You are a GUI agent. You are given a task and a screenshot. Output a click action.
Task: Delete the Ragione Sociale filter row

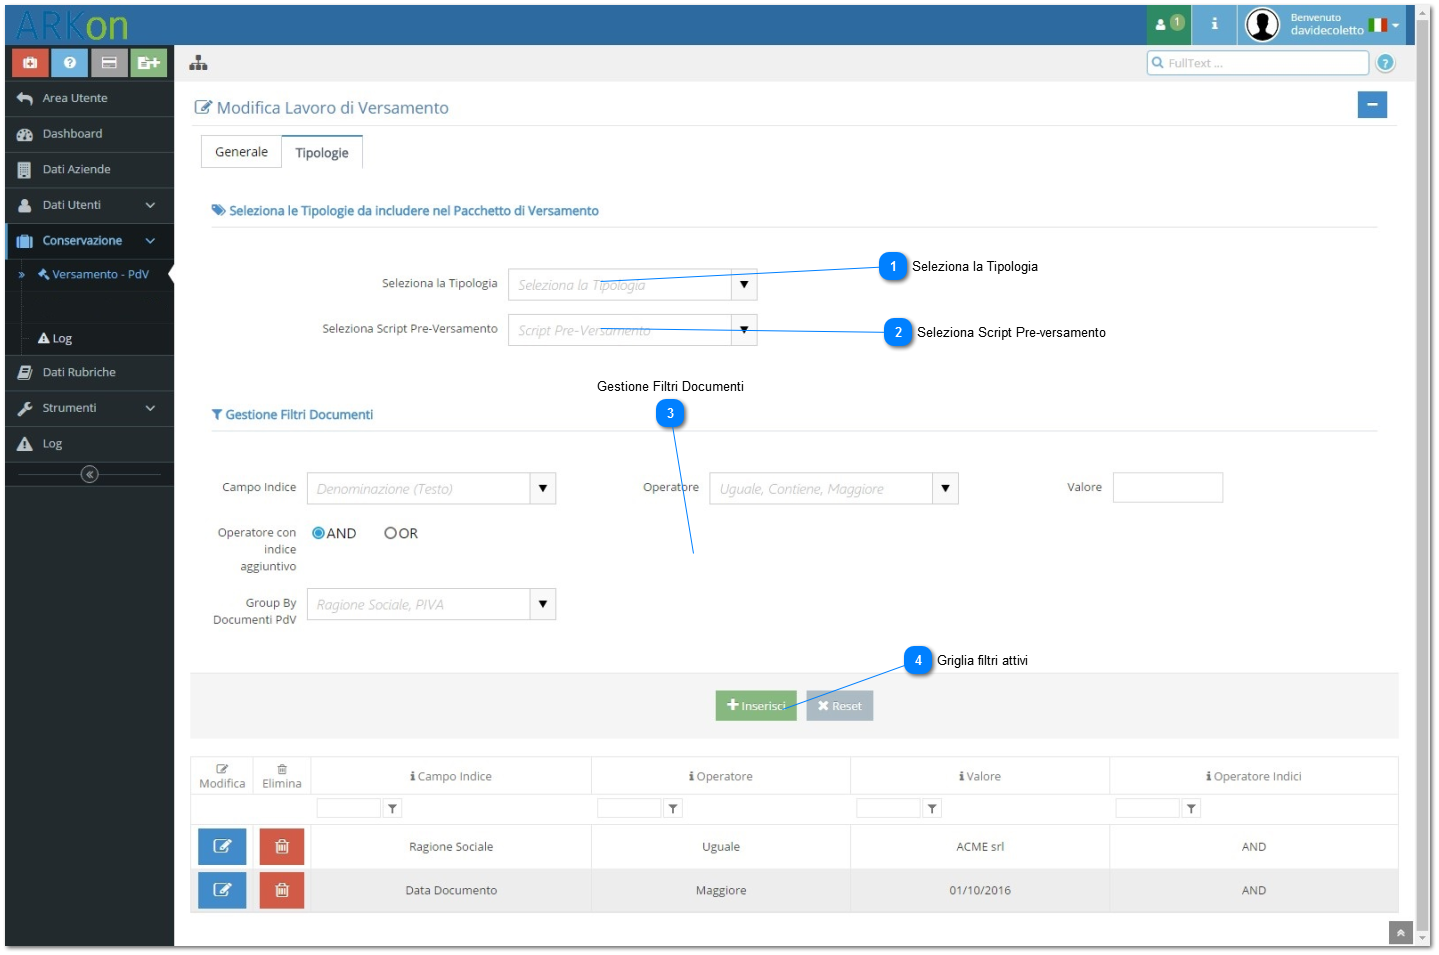tap(282, 846)
